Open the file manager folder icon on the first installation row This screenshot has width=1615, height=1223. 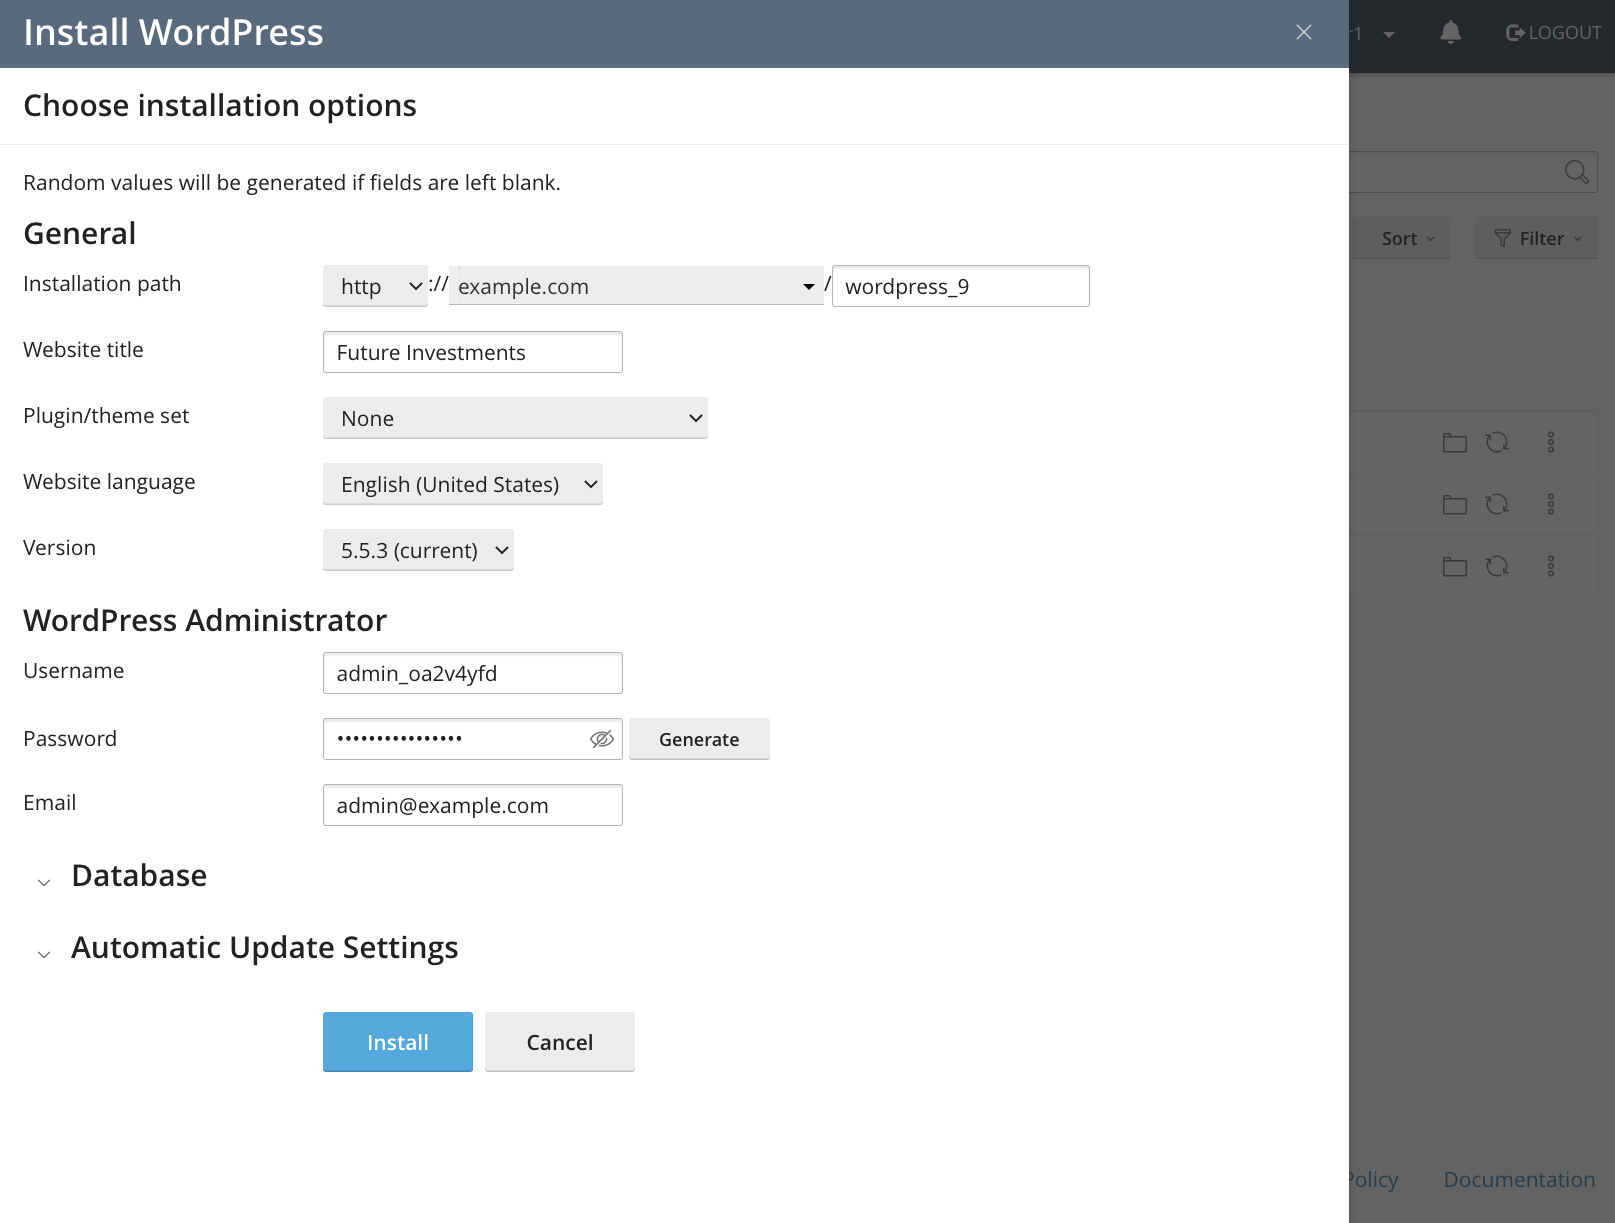point(1454,441)
